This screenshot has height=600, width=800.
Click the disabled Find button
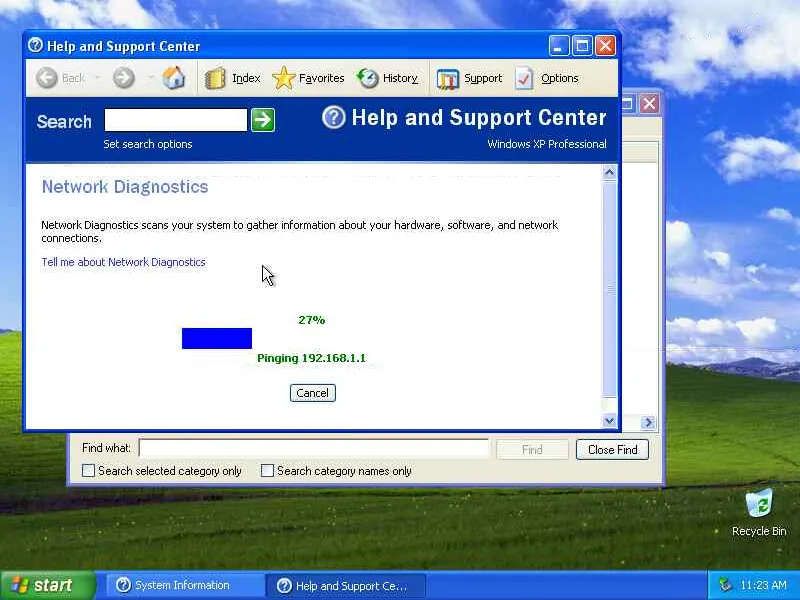(x=532, y=449)
